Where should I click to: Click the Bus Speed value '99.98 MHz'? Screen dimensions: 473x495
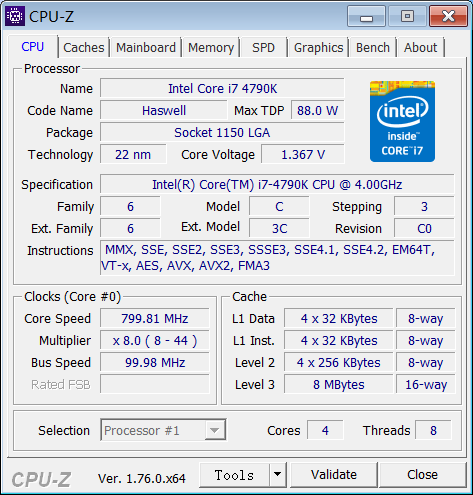tap(155, 363)
